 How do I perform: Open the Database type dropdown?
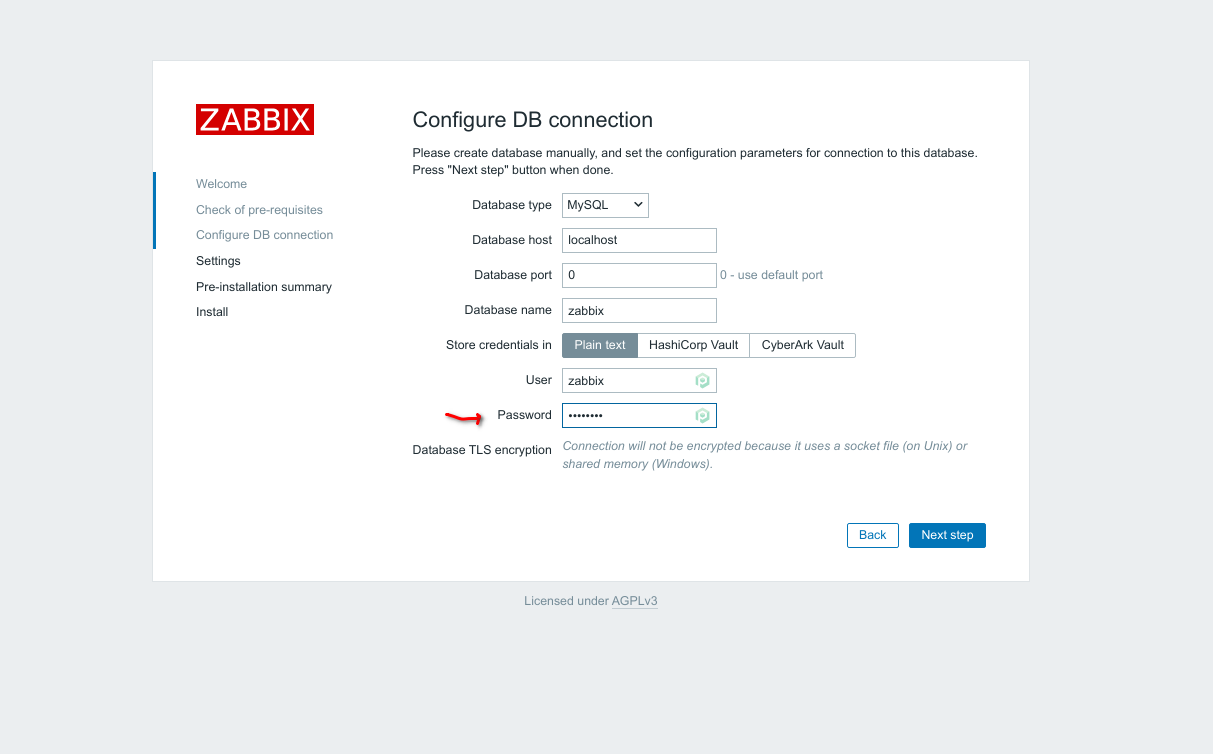coord(605,205)
